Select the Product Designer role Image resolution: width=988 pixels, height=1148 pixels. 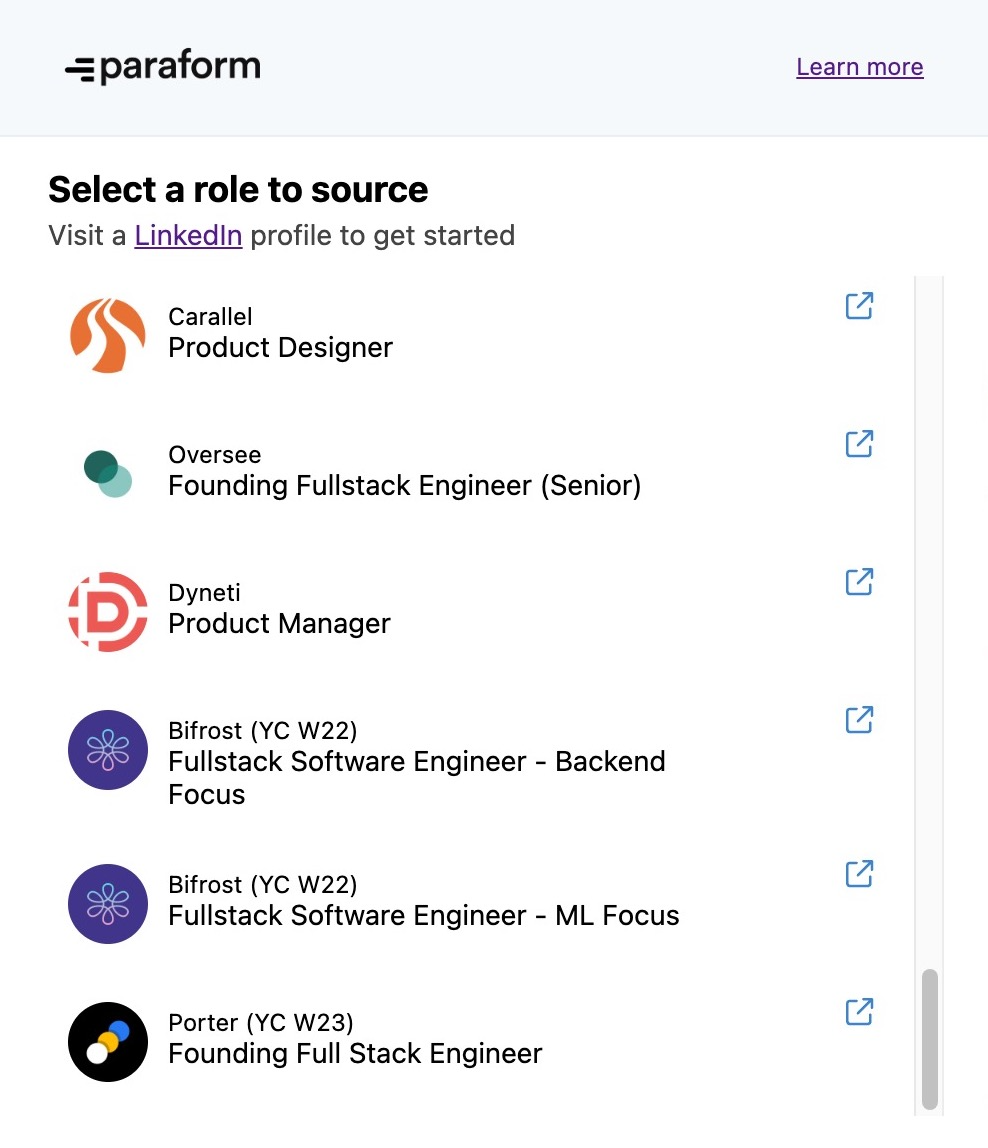click(281, 348)
